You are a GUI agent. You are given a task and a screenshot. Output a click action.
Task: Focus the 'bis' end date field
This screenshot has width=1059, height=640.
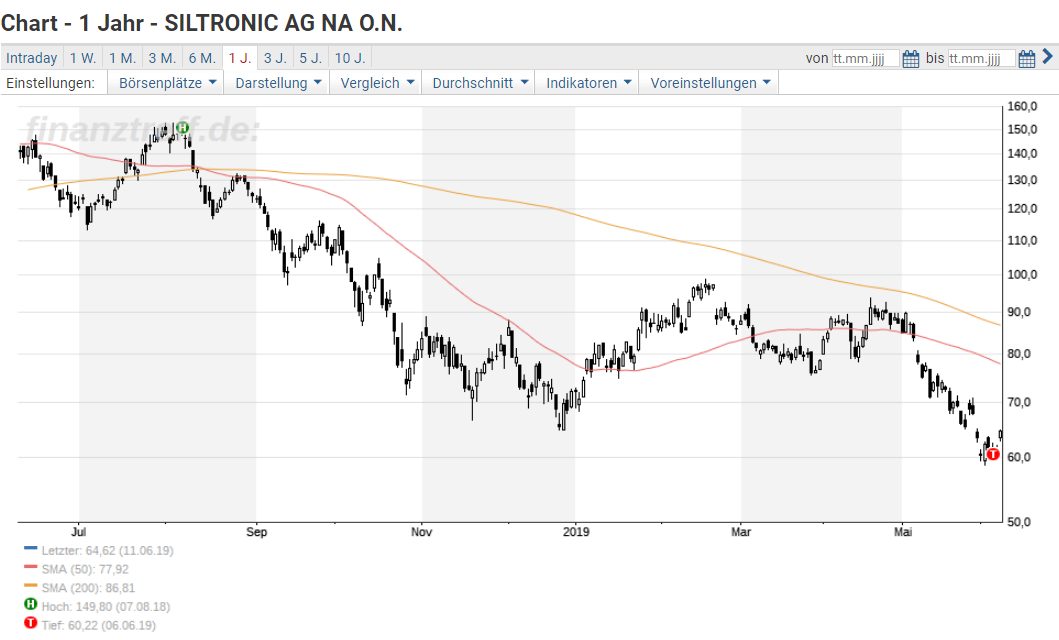[981, 59]
